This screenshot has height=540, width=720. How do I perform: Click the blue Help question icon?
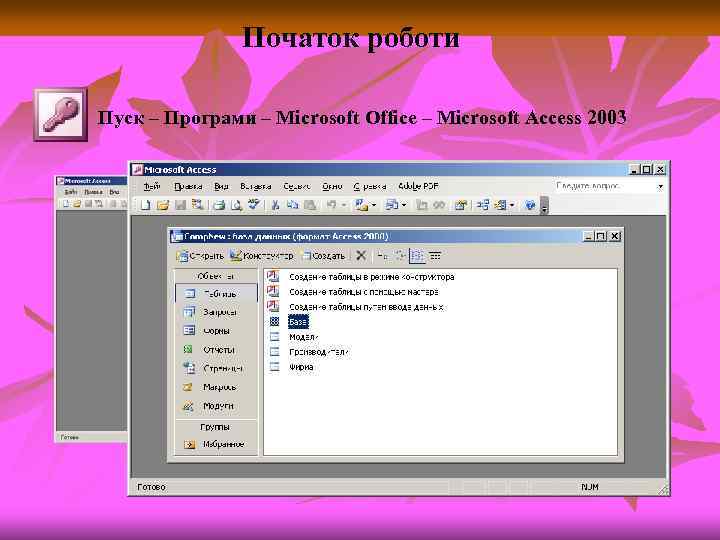pyautogui.click(x=530, y=205)
